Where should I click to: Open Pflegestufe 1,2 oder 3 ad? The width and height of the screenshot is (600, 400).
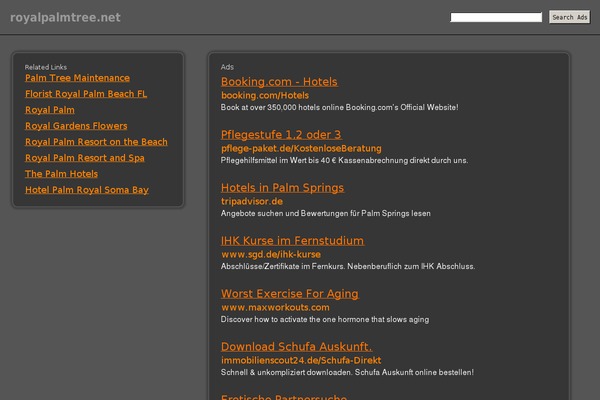tap(281, 135)
